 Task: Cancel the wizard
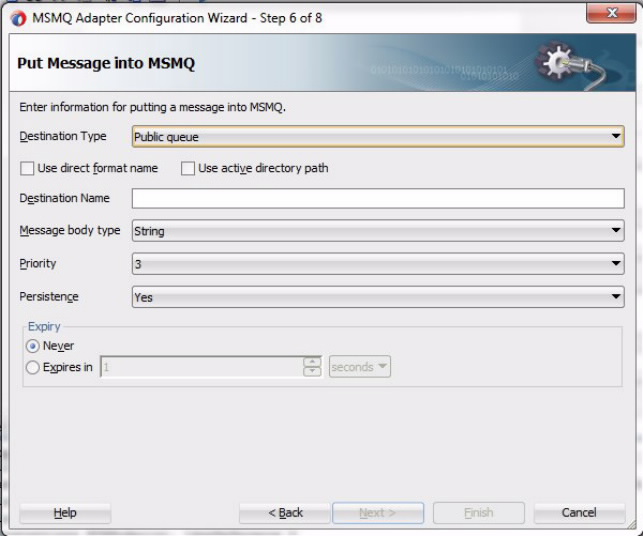(579, 513)
